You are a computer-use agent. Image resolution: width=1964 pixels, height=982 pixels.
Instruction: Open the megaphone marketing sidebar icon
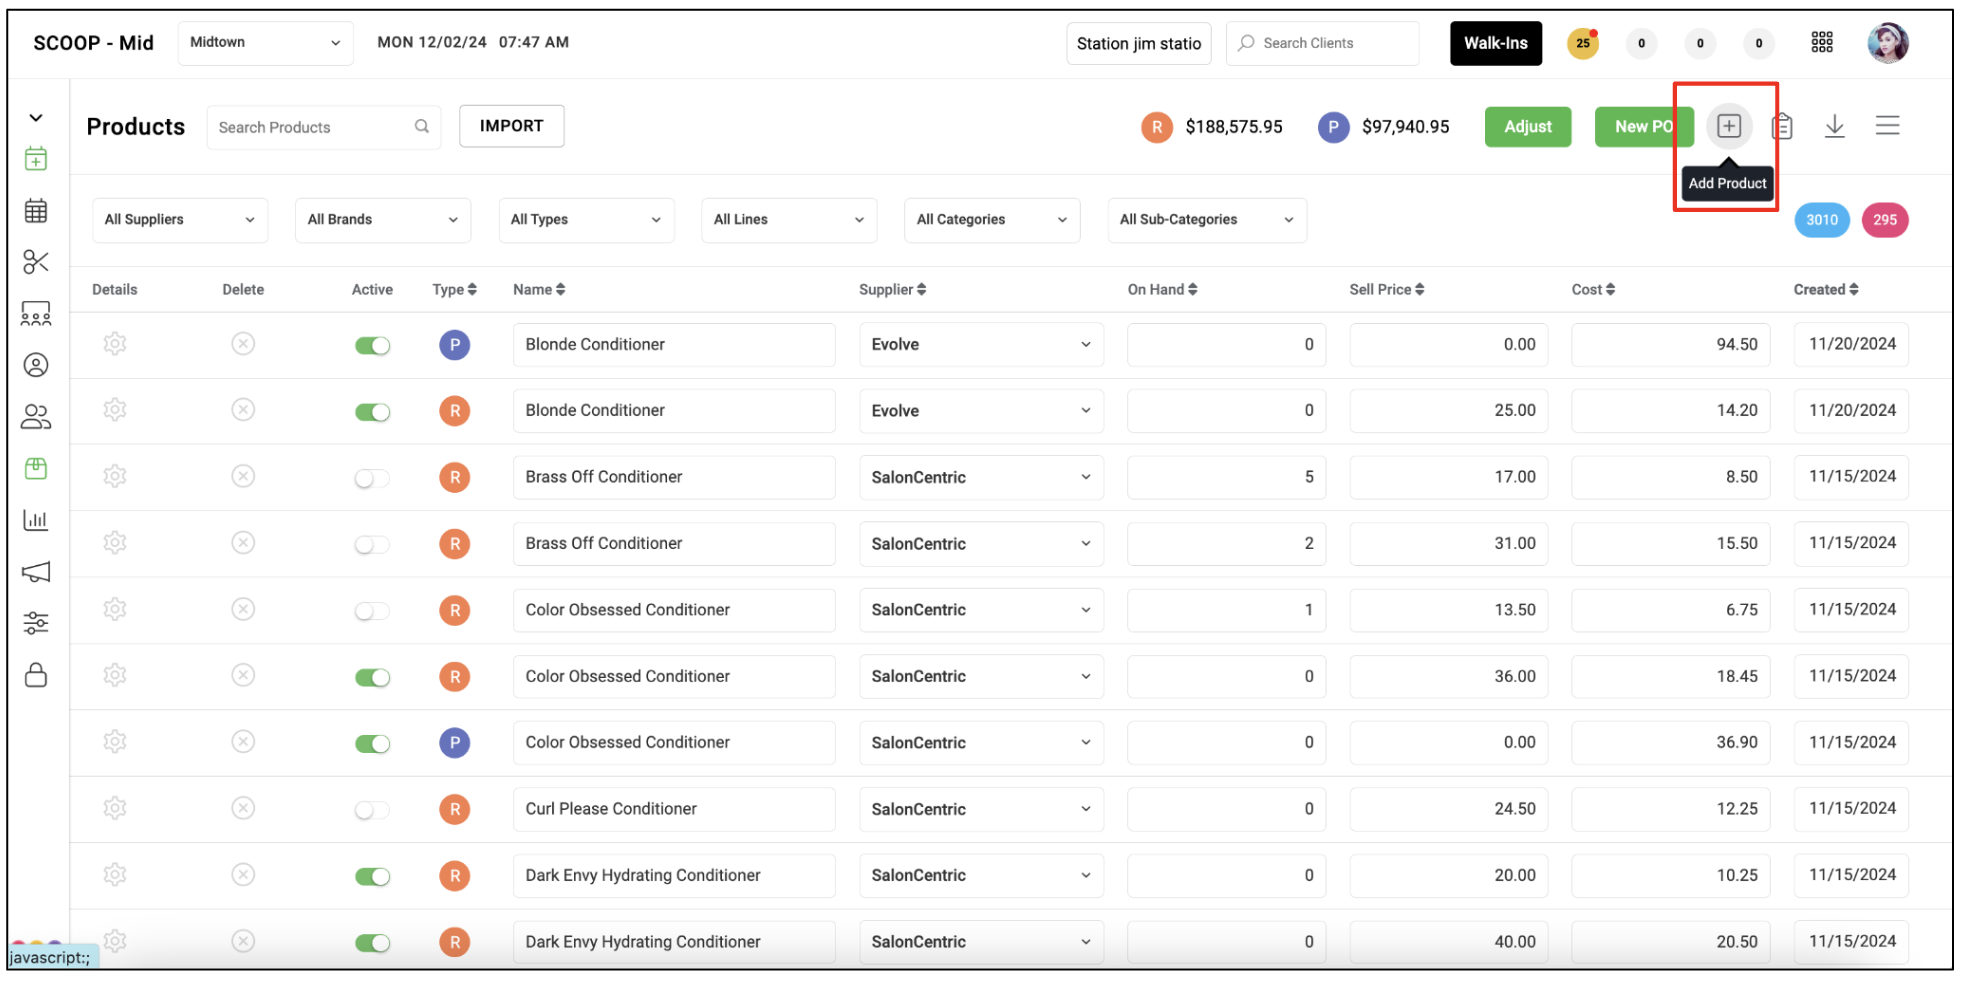pos(36,572)
